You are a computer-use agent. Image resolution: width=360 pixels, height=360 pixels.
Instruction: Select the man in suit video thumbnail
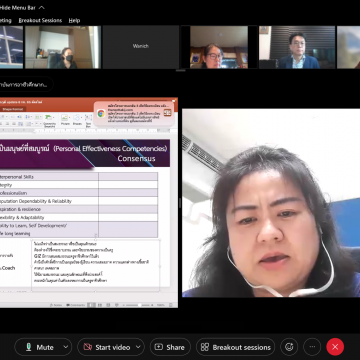point(297,47)
